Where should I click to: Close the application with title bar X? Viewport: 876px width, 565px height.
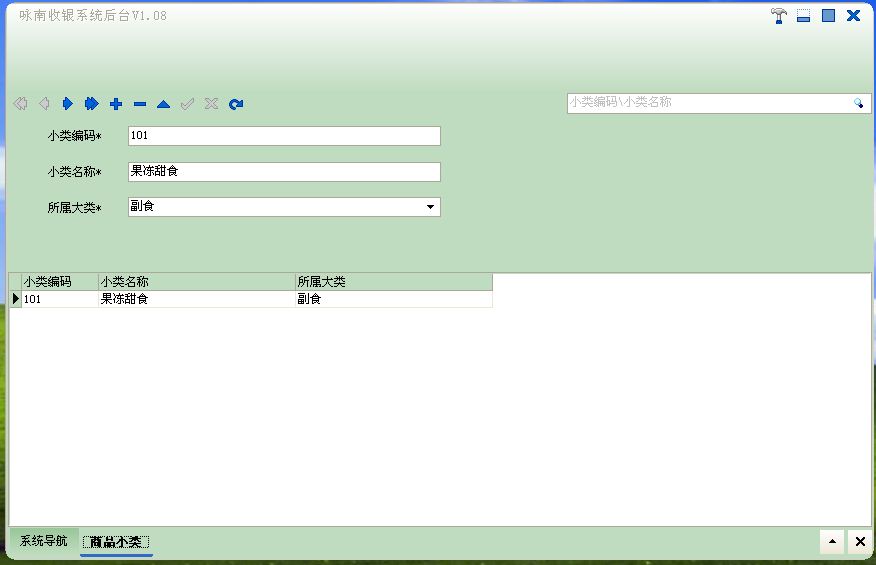pos(854,16)
